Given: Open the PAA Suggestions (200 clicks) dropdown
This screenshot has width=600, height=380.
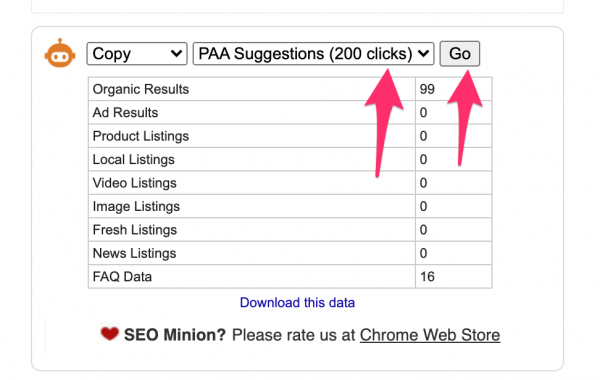Looking at the screenshot, I should coord(313,54).
